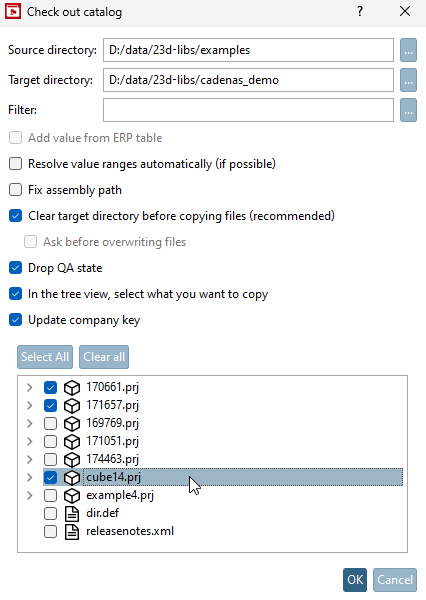Click the cube icon of 170661.prj

click(72, 388)
